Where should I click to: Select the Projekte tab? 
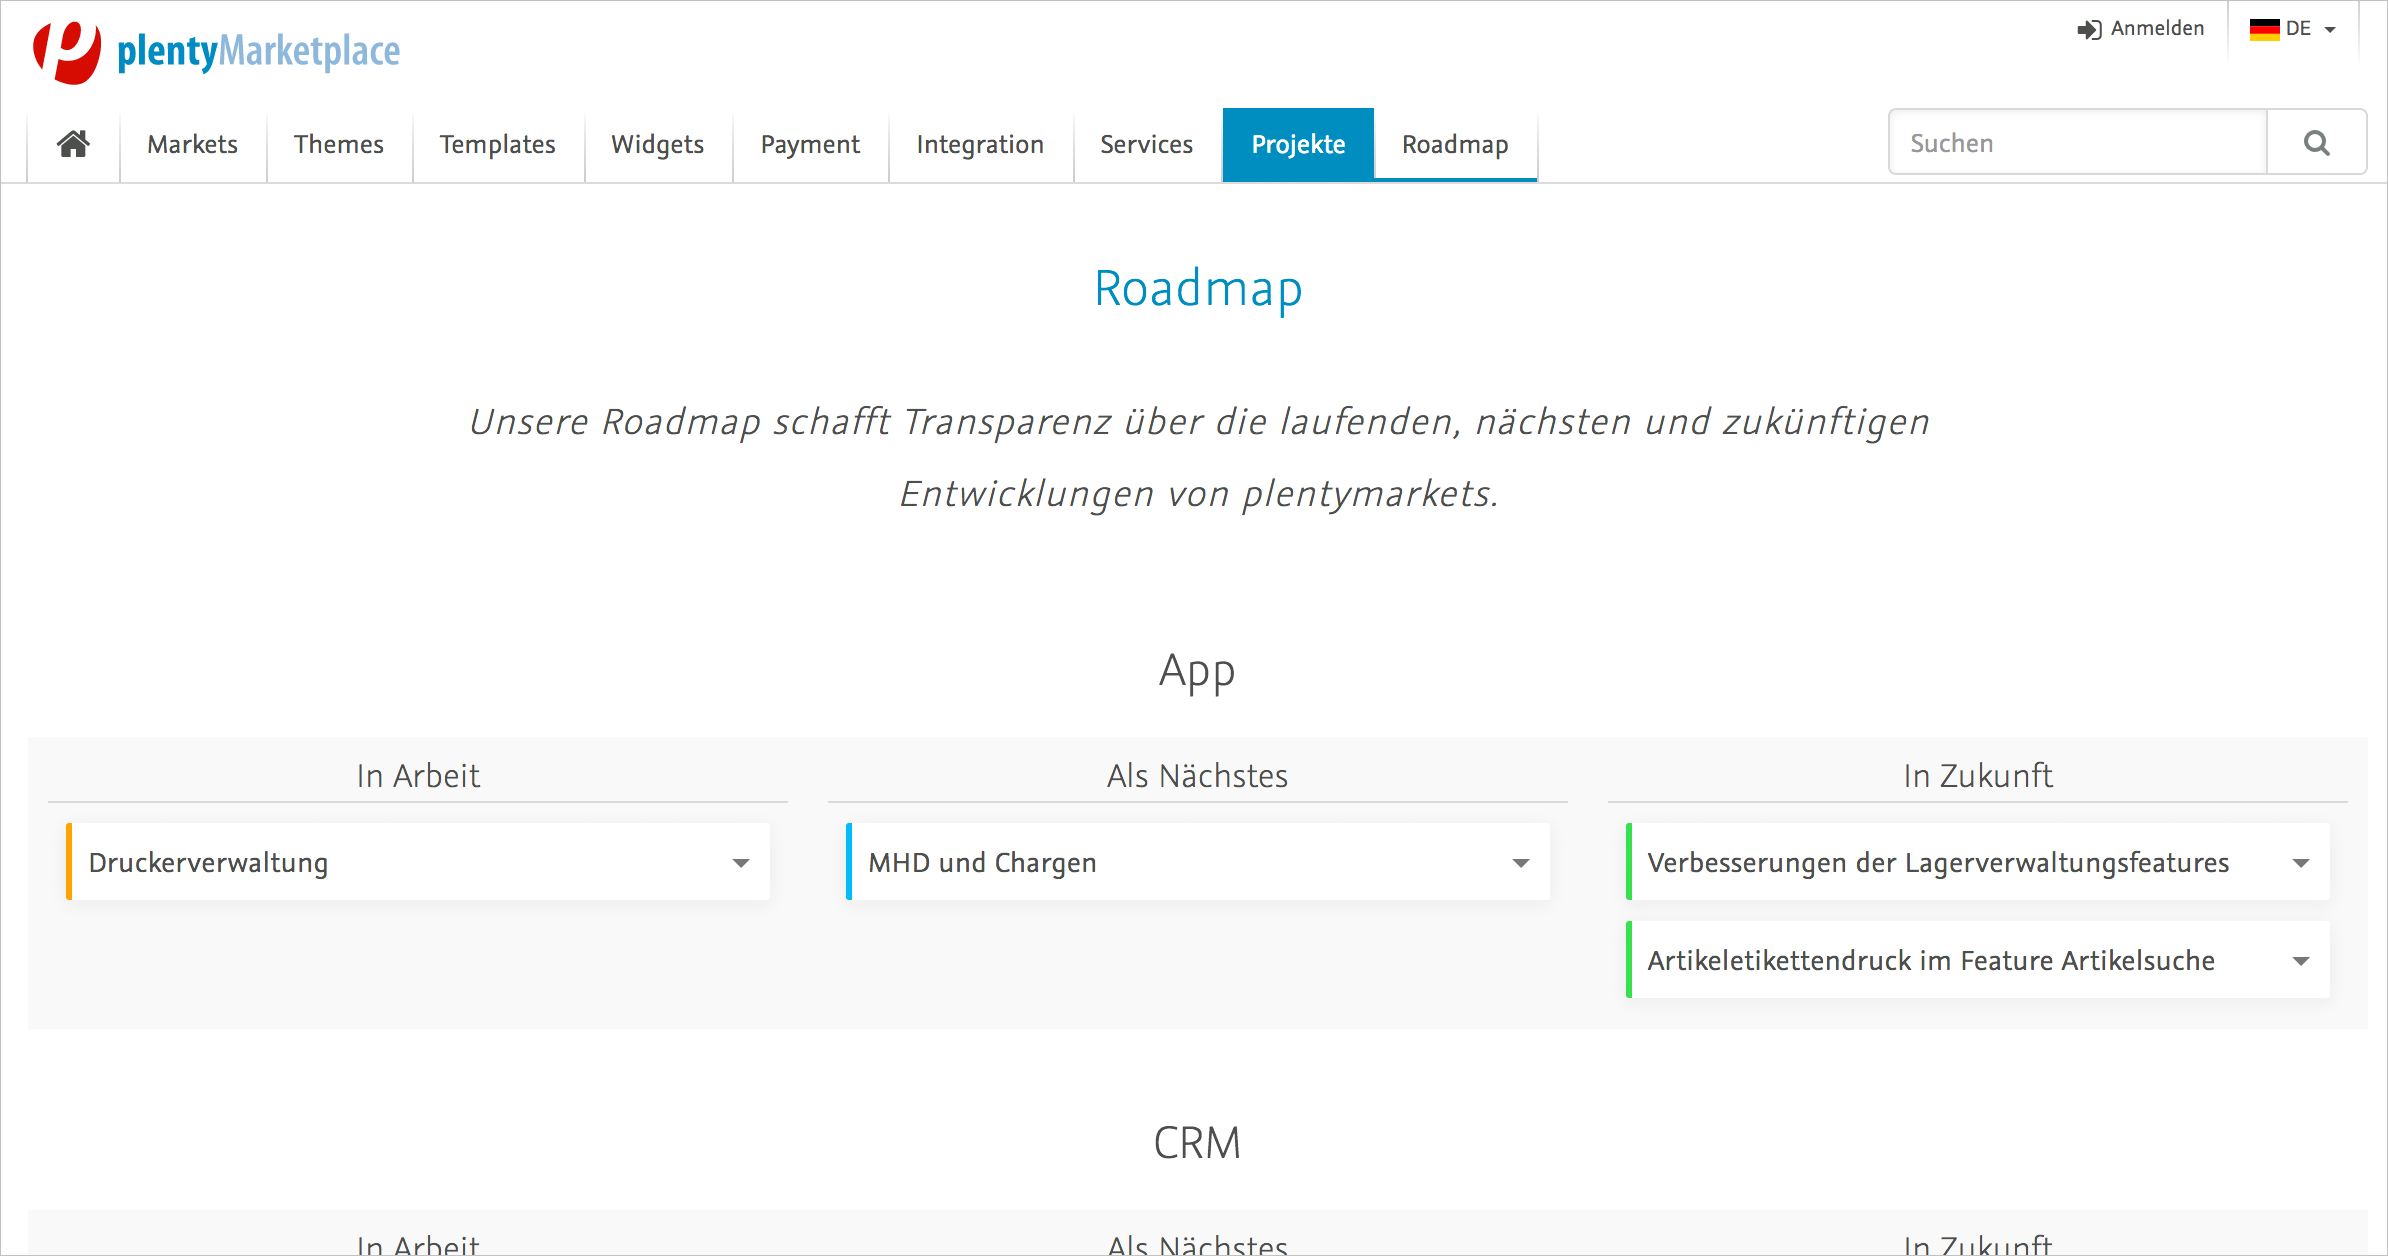pyautogui.click(x=1297, y=144)
